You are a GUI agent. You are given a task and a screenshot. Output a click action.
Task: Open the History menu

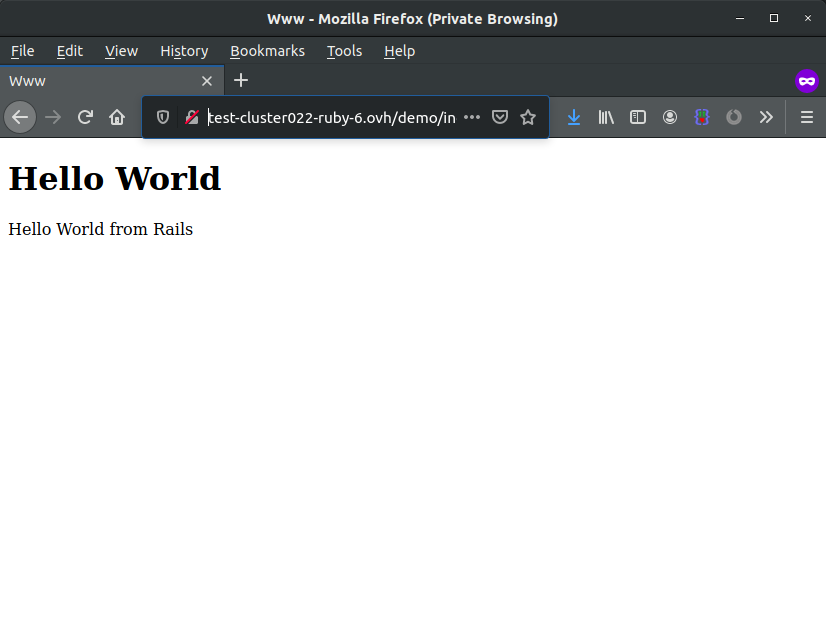[184, 51]
